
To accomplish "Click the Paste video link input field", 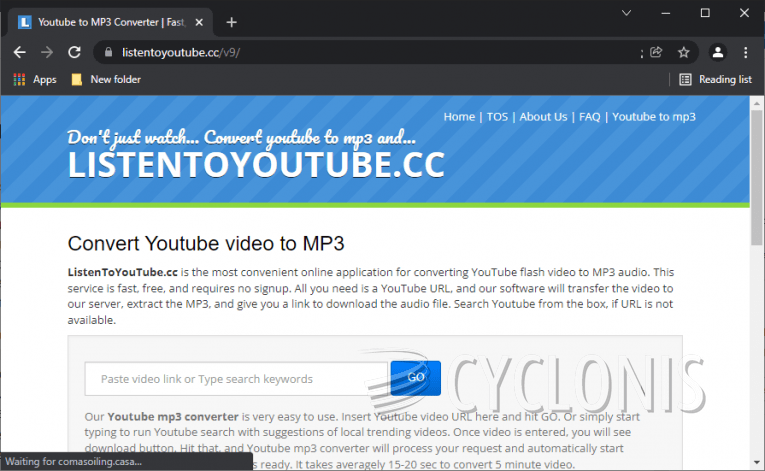I will pyautogui.click(x=235, y=379).
